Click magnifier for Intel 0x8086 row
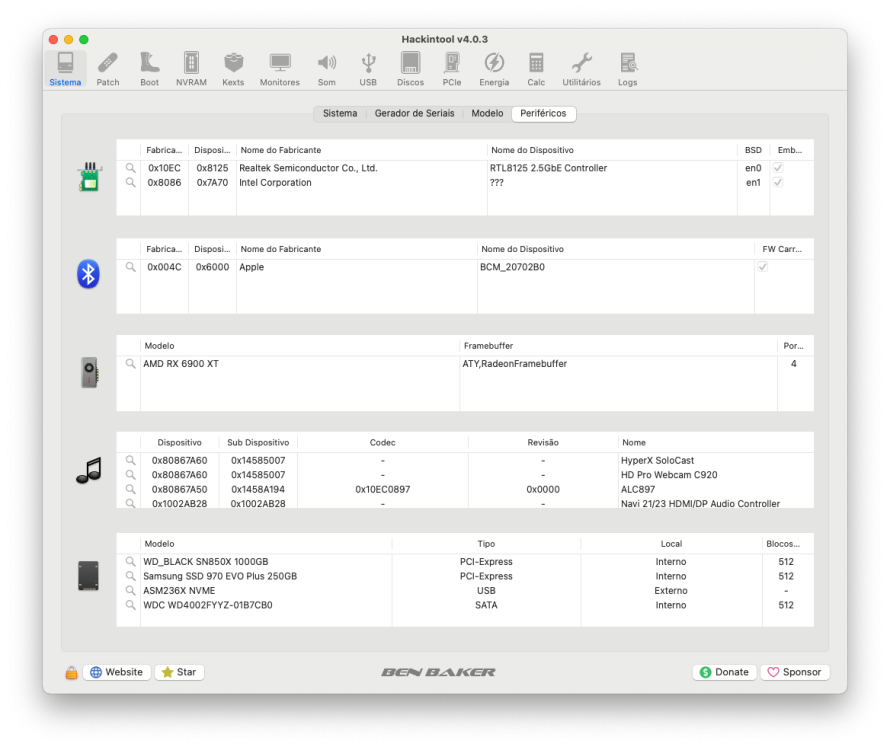This screenshot has height=750, width=890. pyautogui.click(x=131, y=182)
